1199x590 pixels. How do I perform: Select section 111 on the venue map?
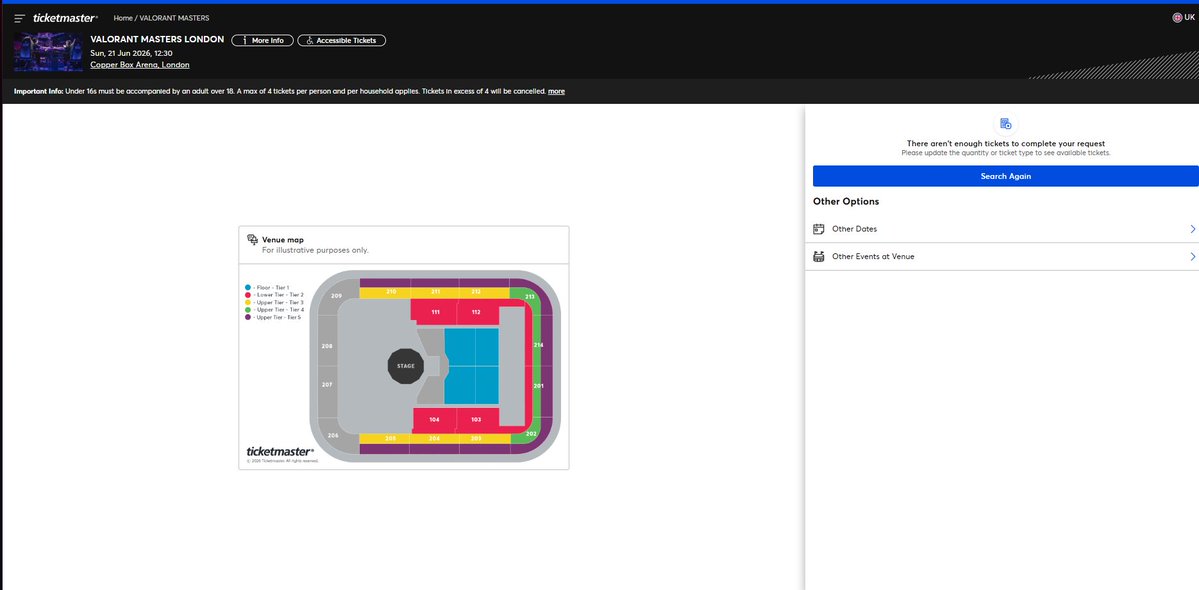(x=434, y=312)
